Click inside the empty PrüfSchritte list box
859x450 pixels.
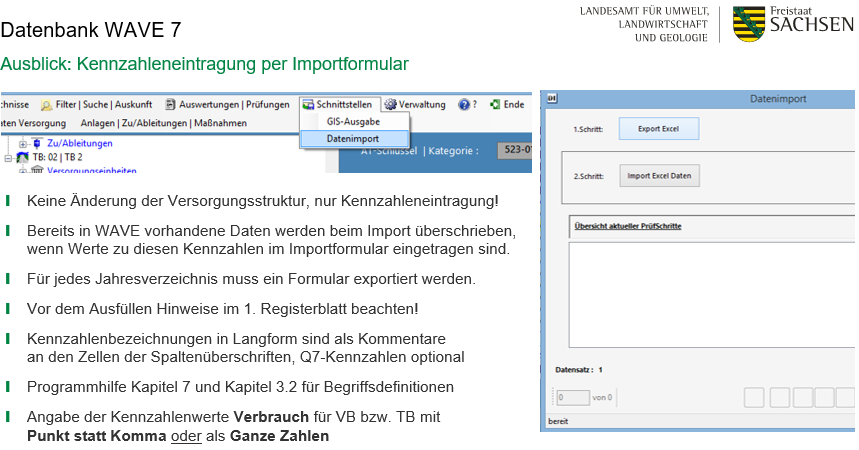(x=711, y=295)
